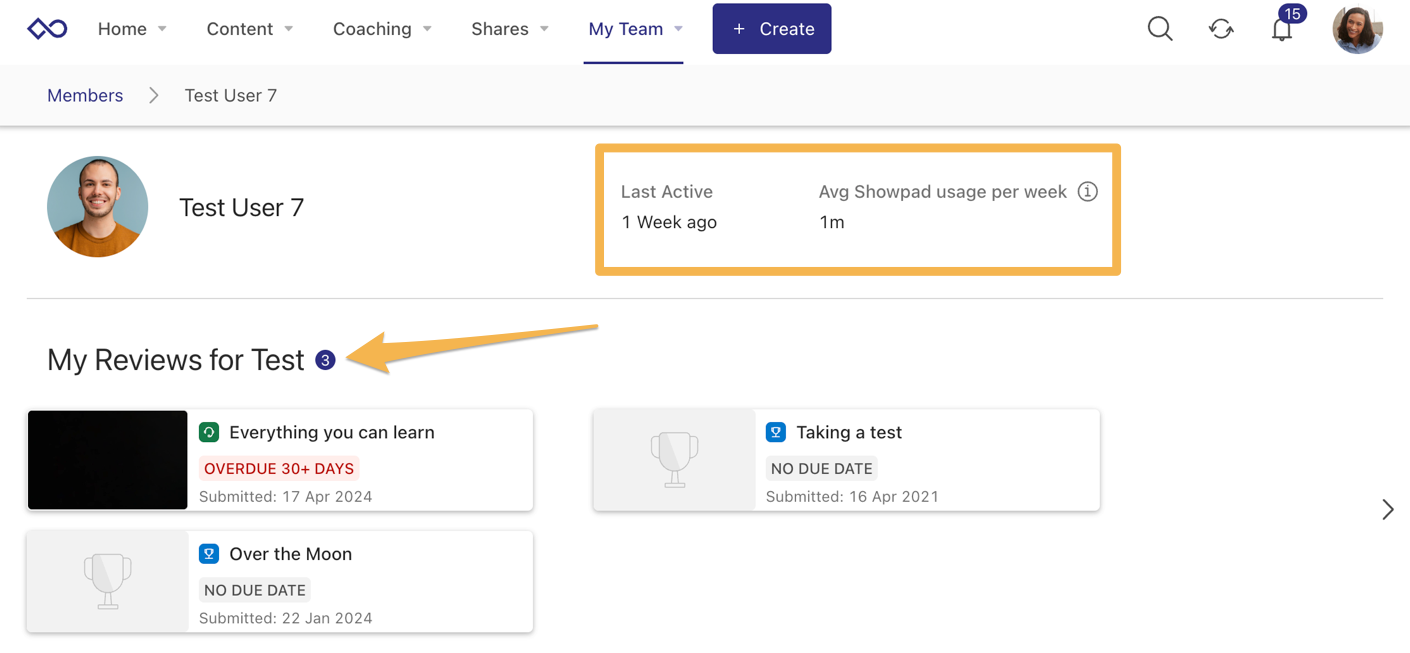Open the Everything you can learn thumbnail

(x=108, y=460)
